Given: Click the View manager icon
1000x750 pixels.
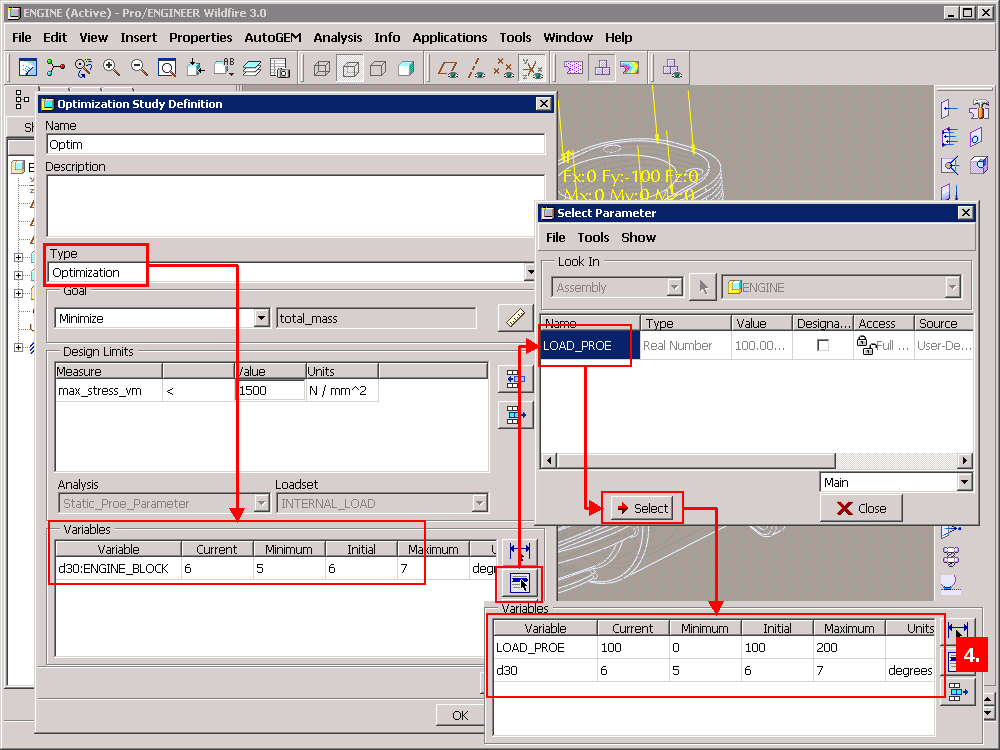Looking at the screenshot, I should coord(280,68).
